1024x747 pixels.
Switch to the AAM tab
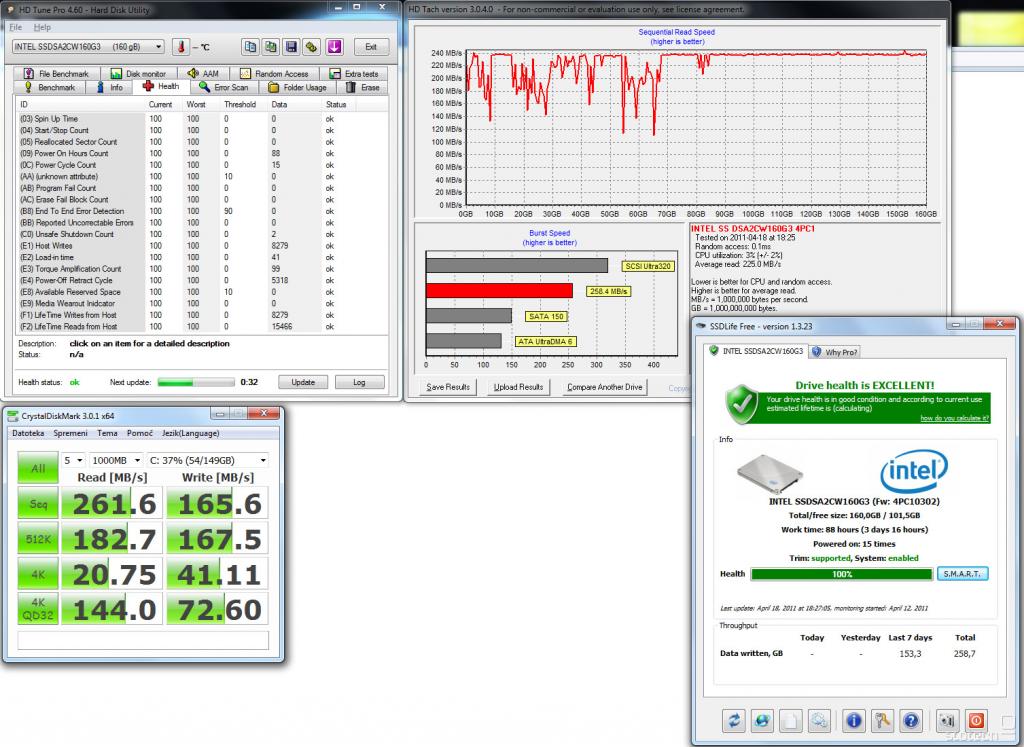coord(203,74)
